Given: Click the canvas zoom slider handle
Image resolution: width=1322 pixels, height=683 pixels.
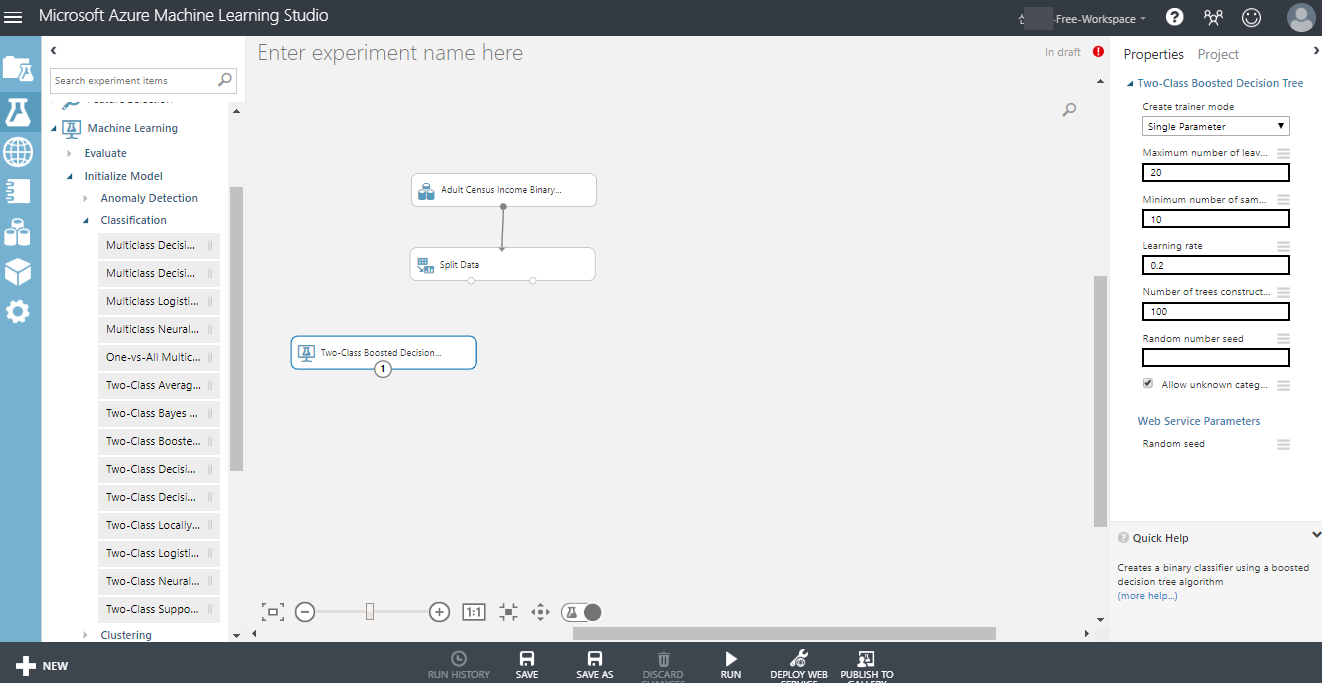Looking at the screenshot, I should pos(370,612).
